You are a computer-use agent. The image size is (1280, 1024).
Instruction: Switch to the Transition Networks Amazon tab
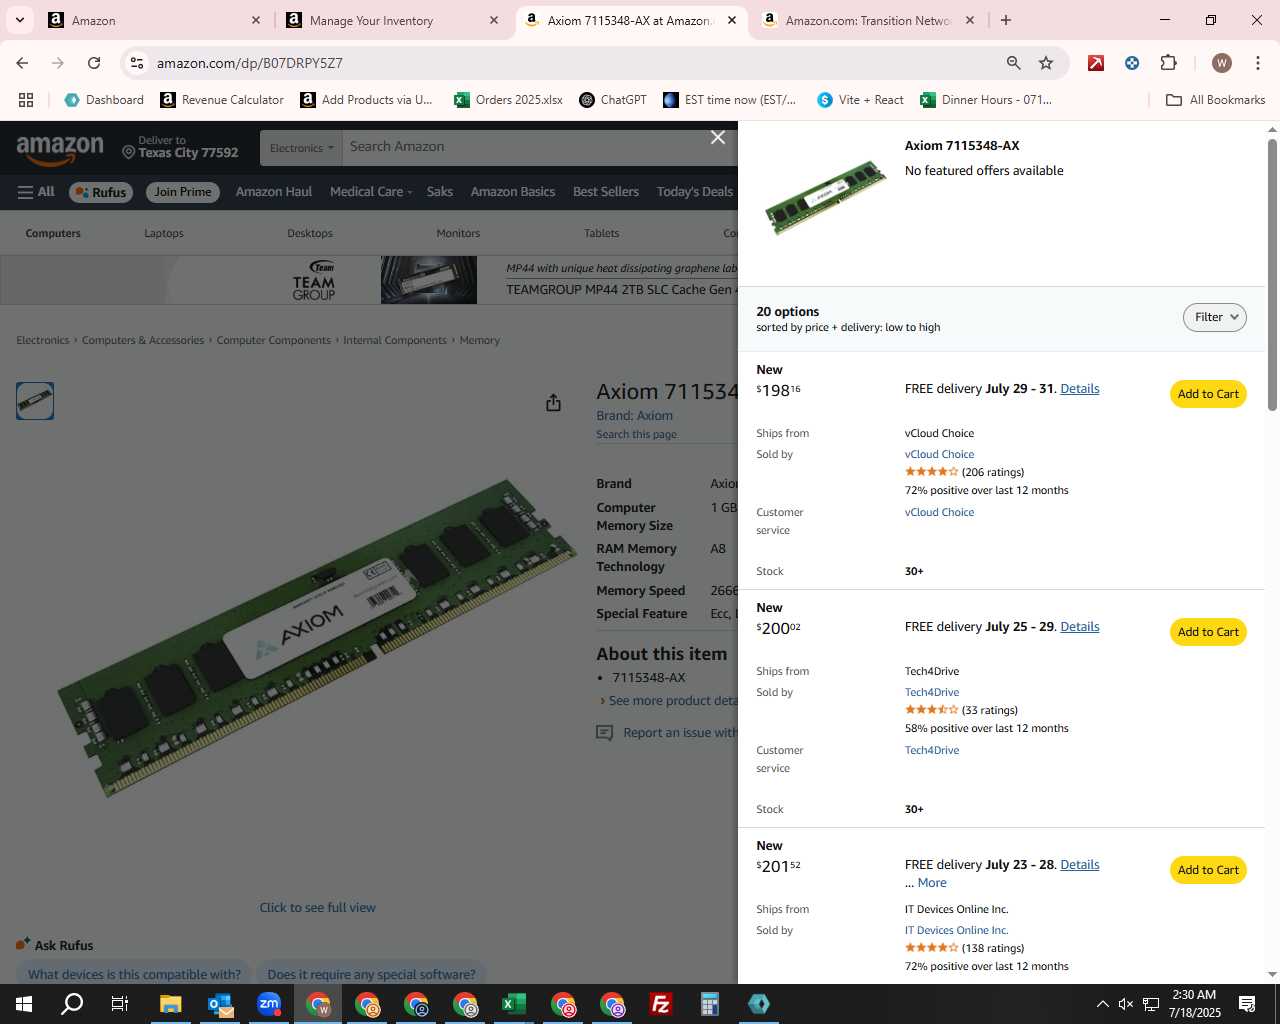[x=867, y=20]
